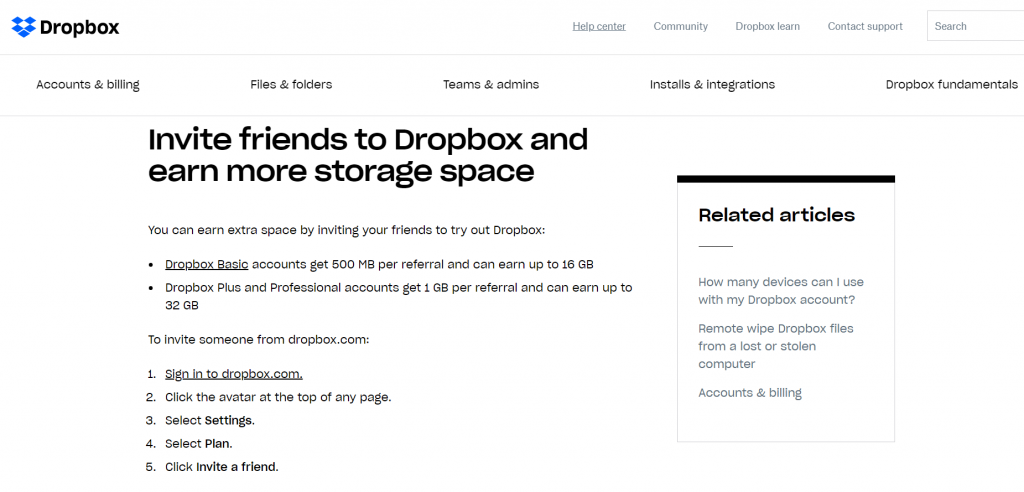Open the Help center link
The image size is (1024, 492).
click(x=599, y=26)
